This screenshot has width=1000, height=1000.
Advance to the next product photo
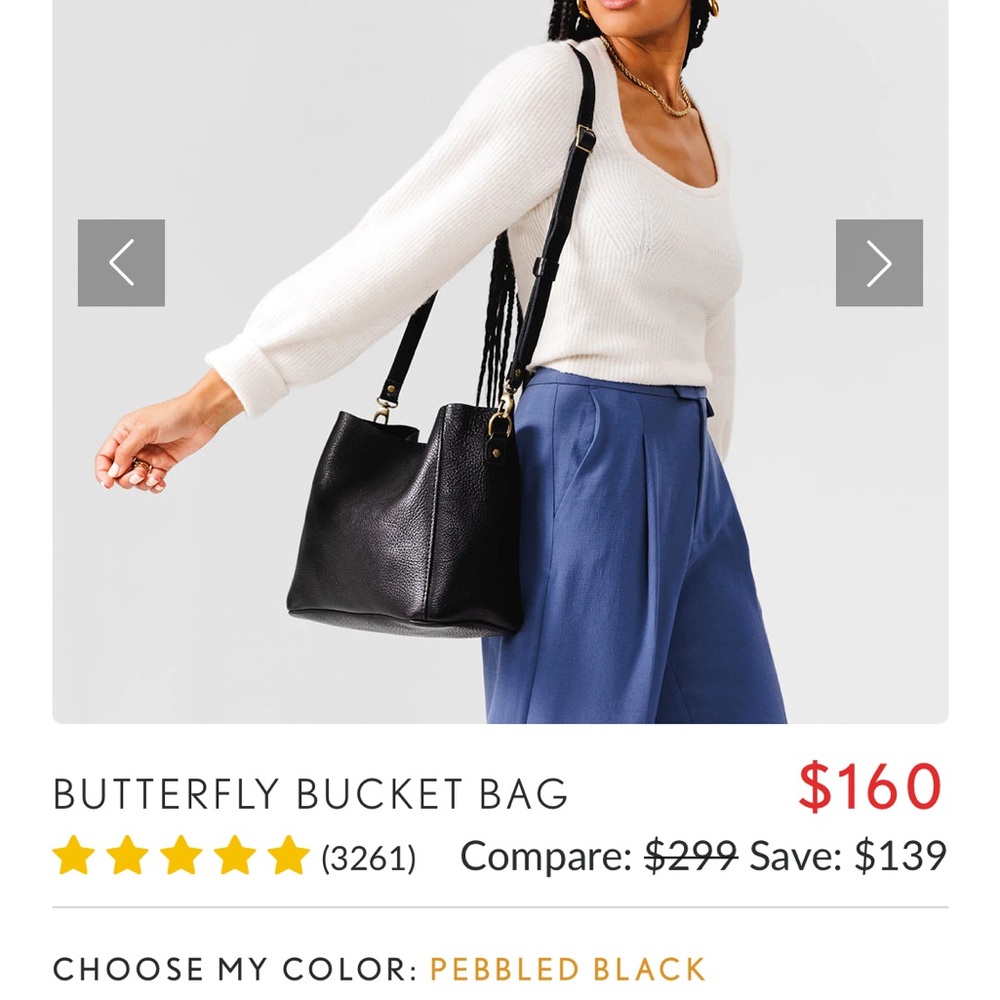point(879,263)
